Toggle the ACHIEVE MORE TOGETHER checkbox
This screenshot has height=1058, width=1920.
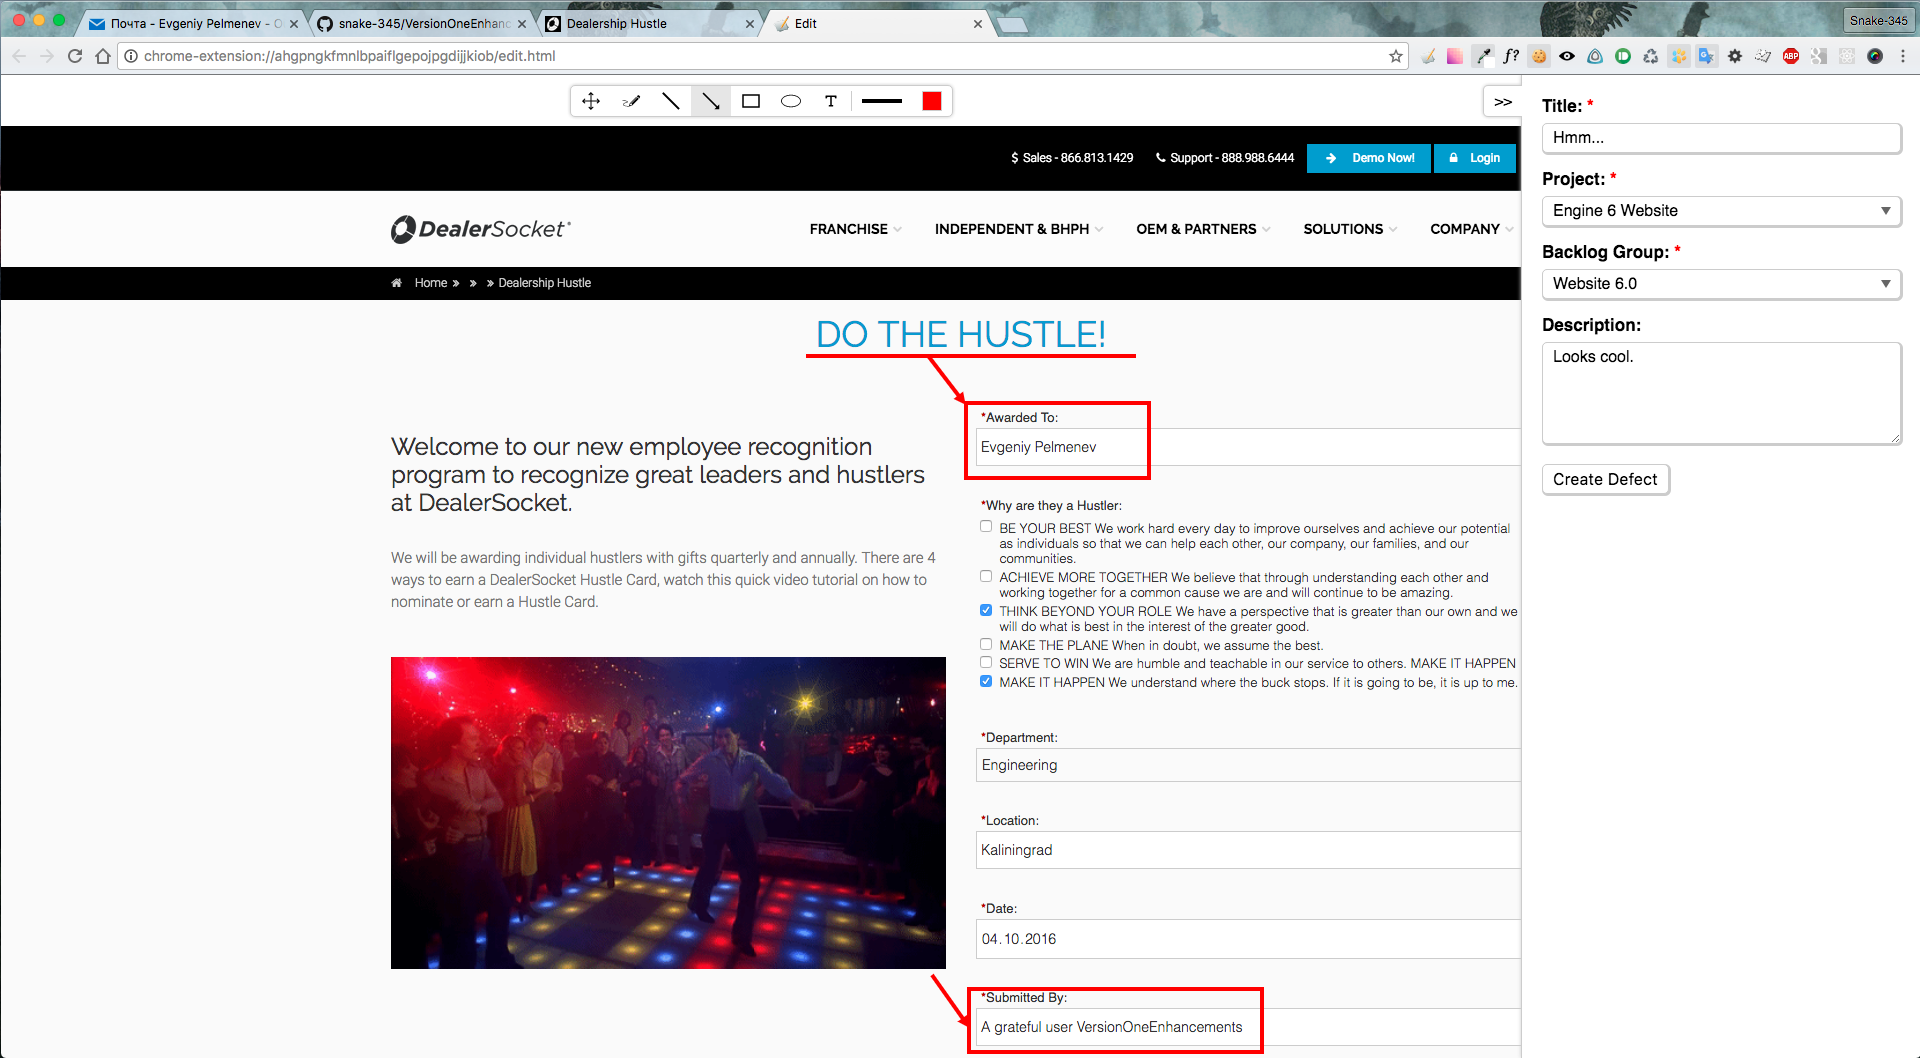pos(986,576)
